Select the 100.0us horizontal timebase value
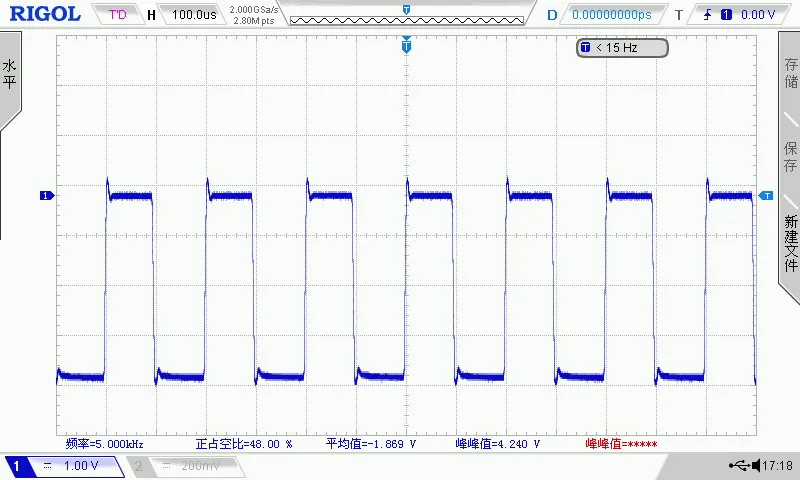Screen dimensions: 800x480 click(194, 15)
